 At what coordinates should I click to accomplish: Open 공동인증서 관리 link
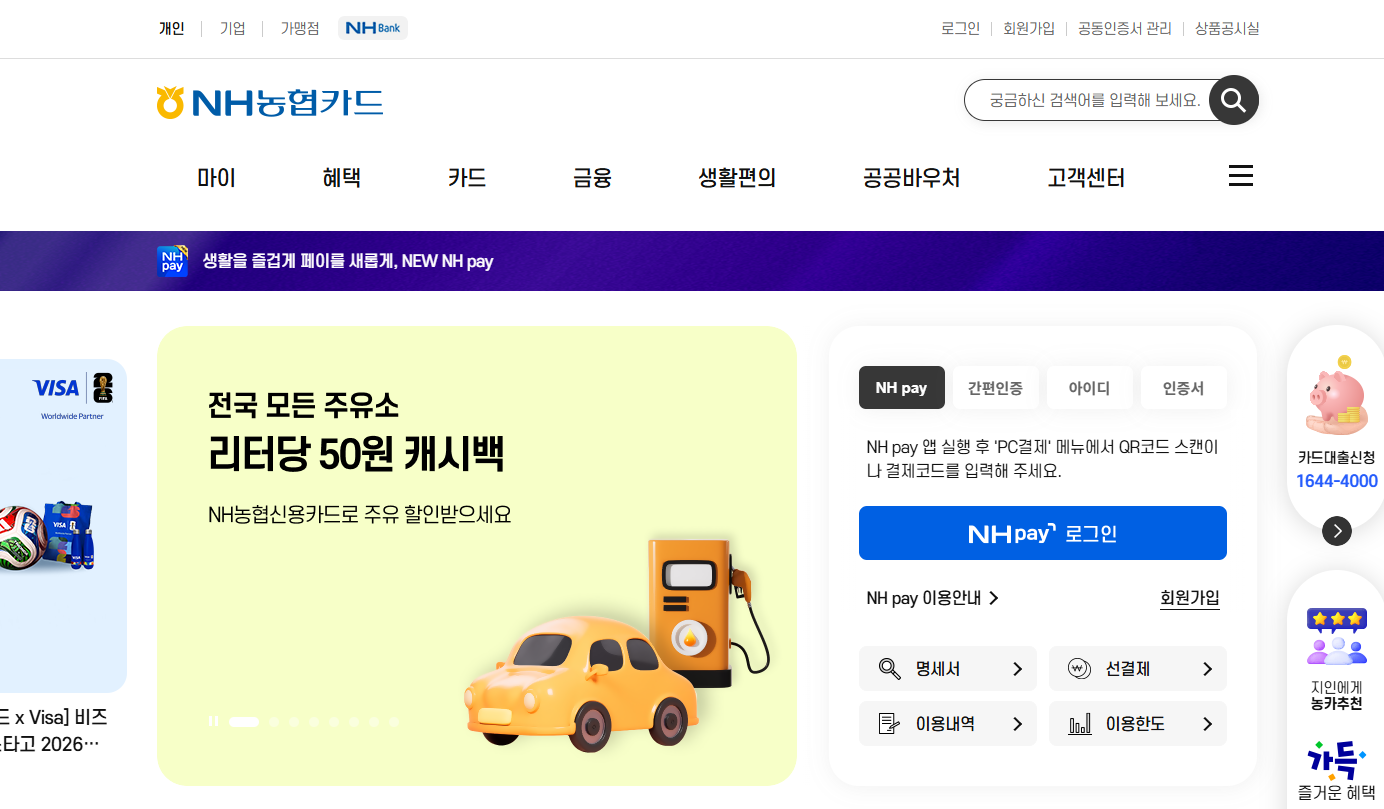[1125, 28]
